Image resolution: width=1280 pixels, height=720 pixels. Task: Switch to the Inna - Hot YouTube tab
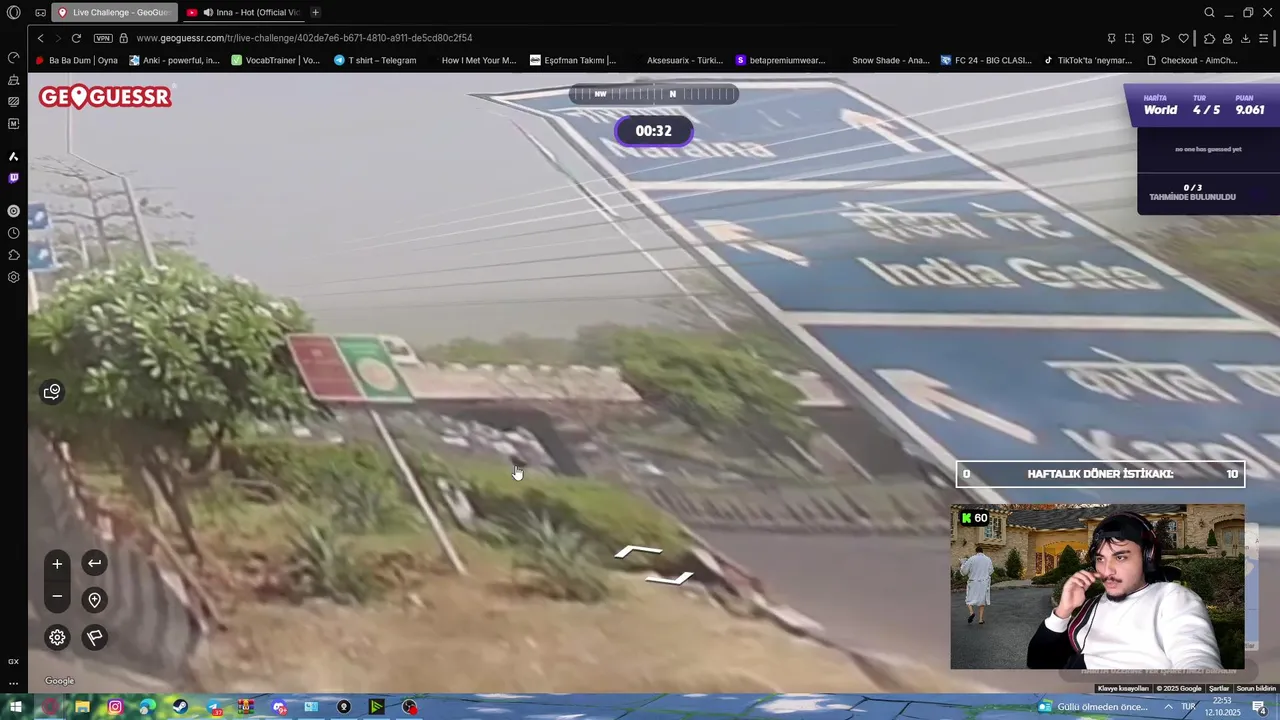(243, 12)
